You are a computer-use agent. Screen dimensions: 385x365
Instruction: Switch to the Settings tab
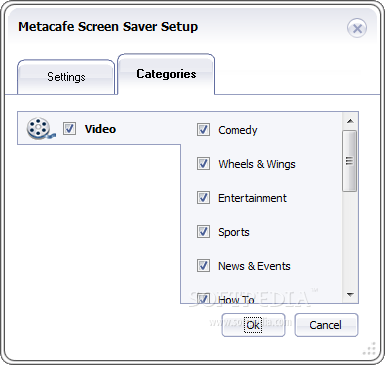[66, 77]
